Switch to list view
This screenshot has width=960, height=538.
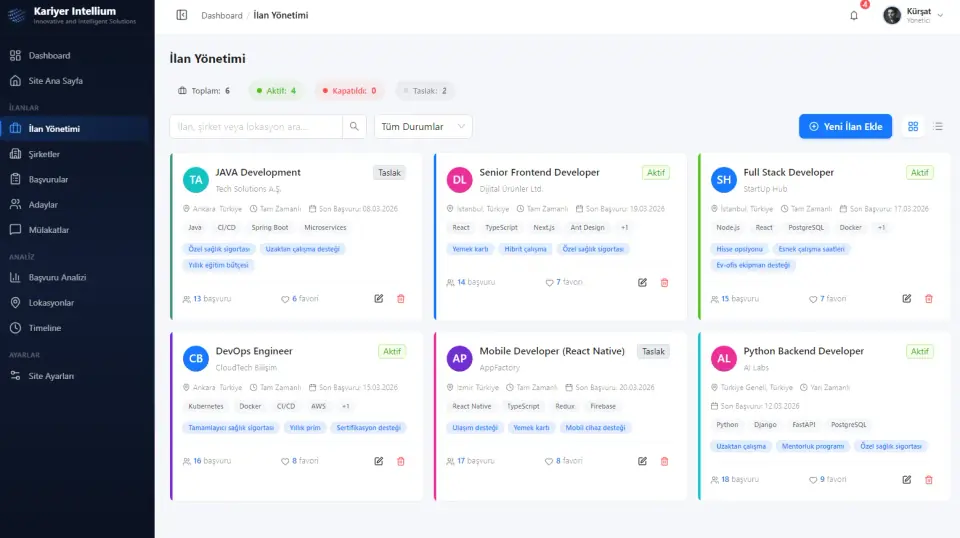(937, 127)
